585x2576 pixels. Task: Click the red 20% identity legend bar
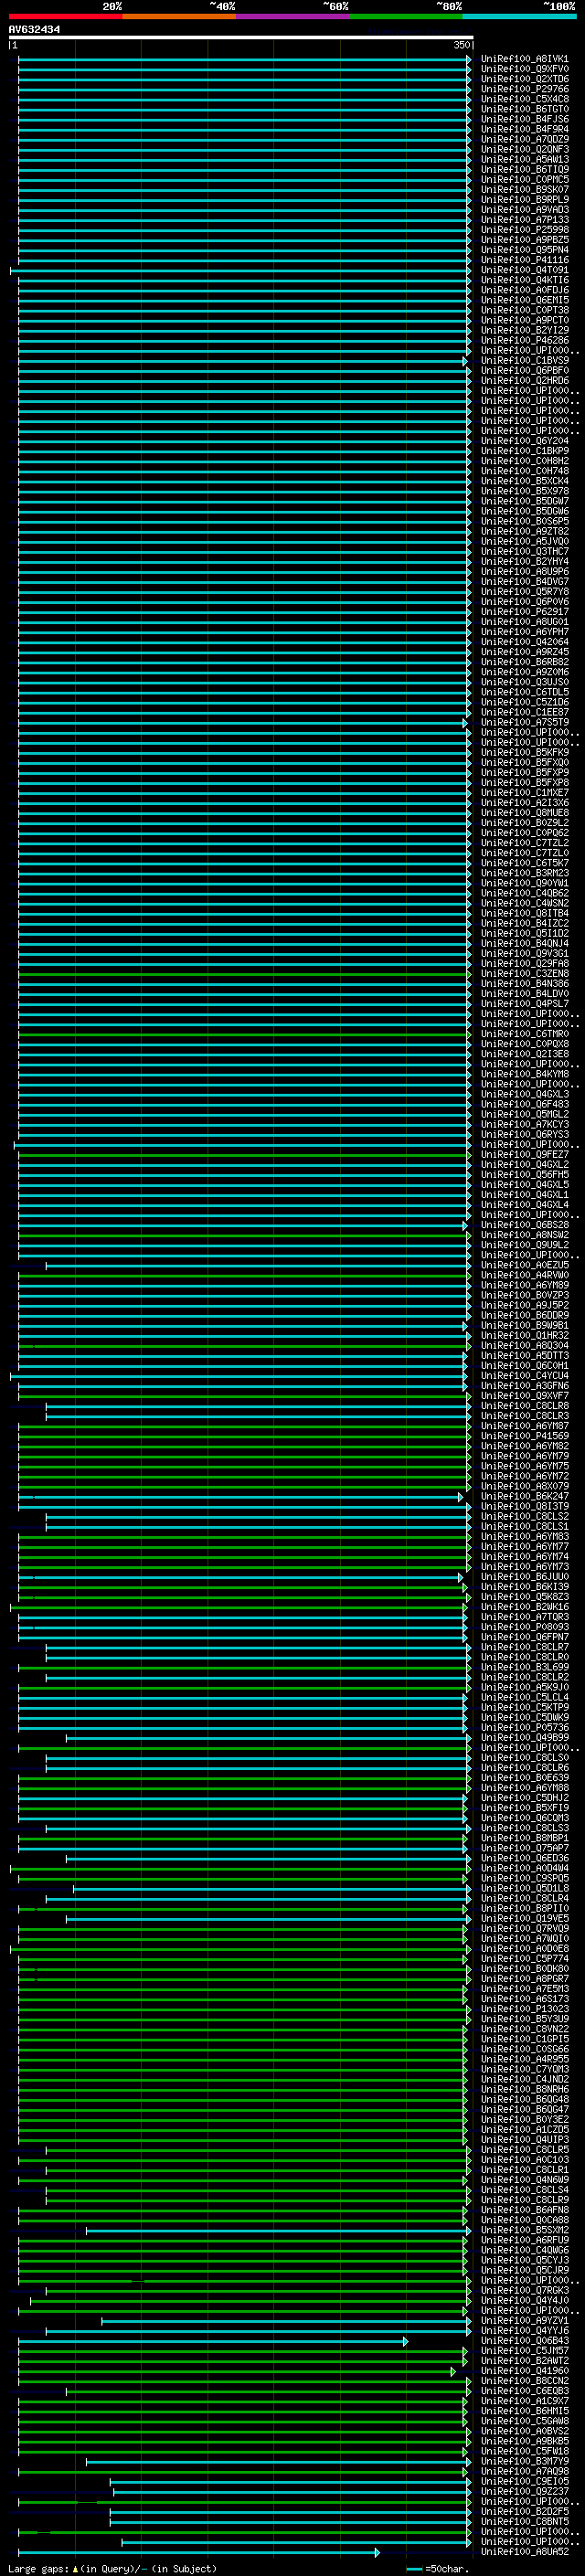(65, 17)
